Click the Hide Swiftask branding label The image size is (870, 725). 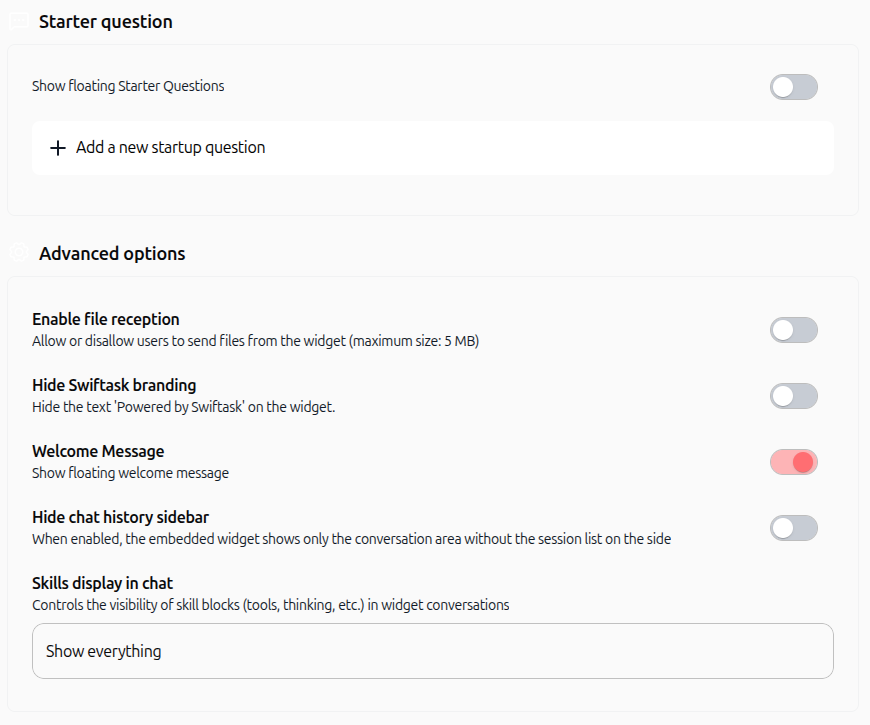pos(114,385)
